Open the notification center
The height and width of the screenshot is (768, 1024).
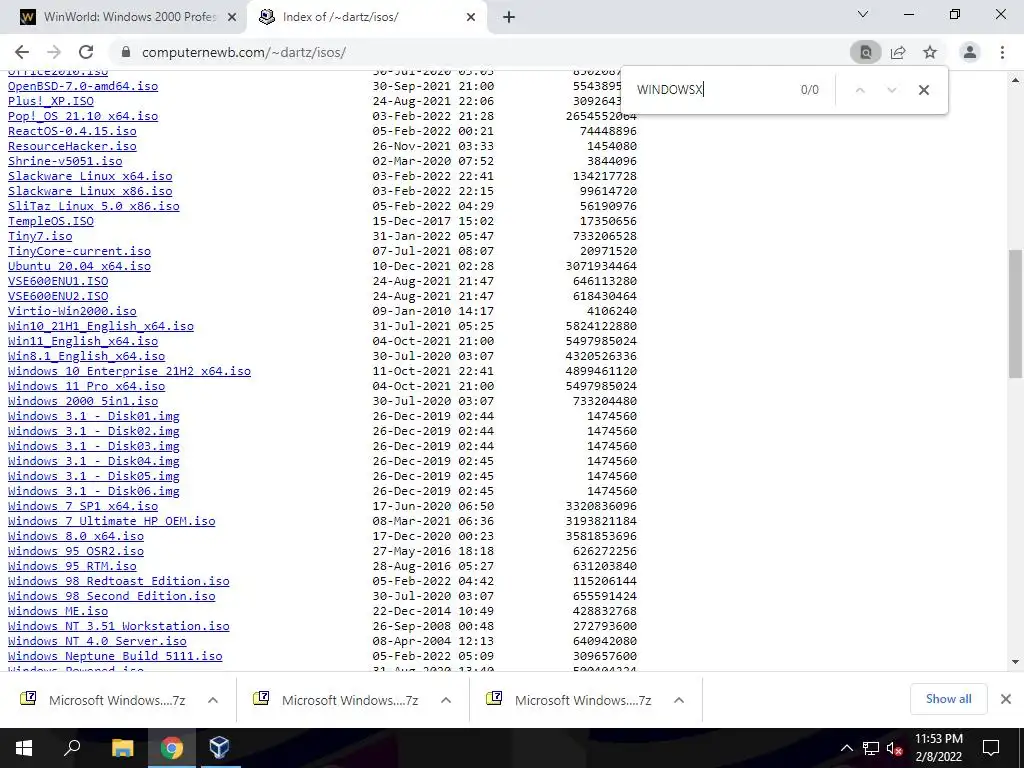tap(991, 748)
